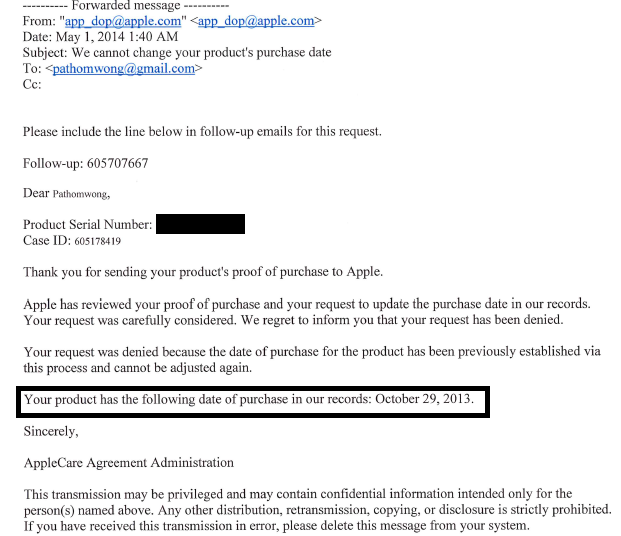Click the confidentiality notice paragraph
This screenshot has width=621, height=536.
[318, 510]
